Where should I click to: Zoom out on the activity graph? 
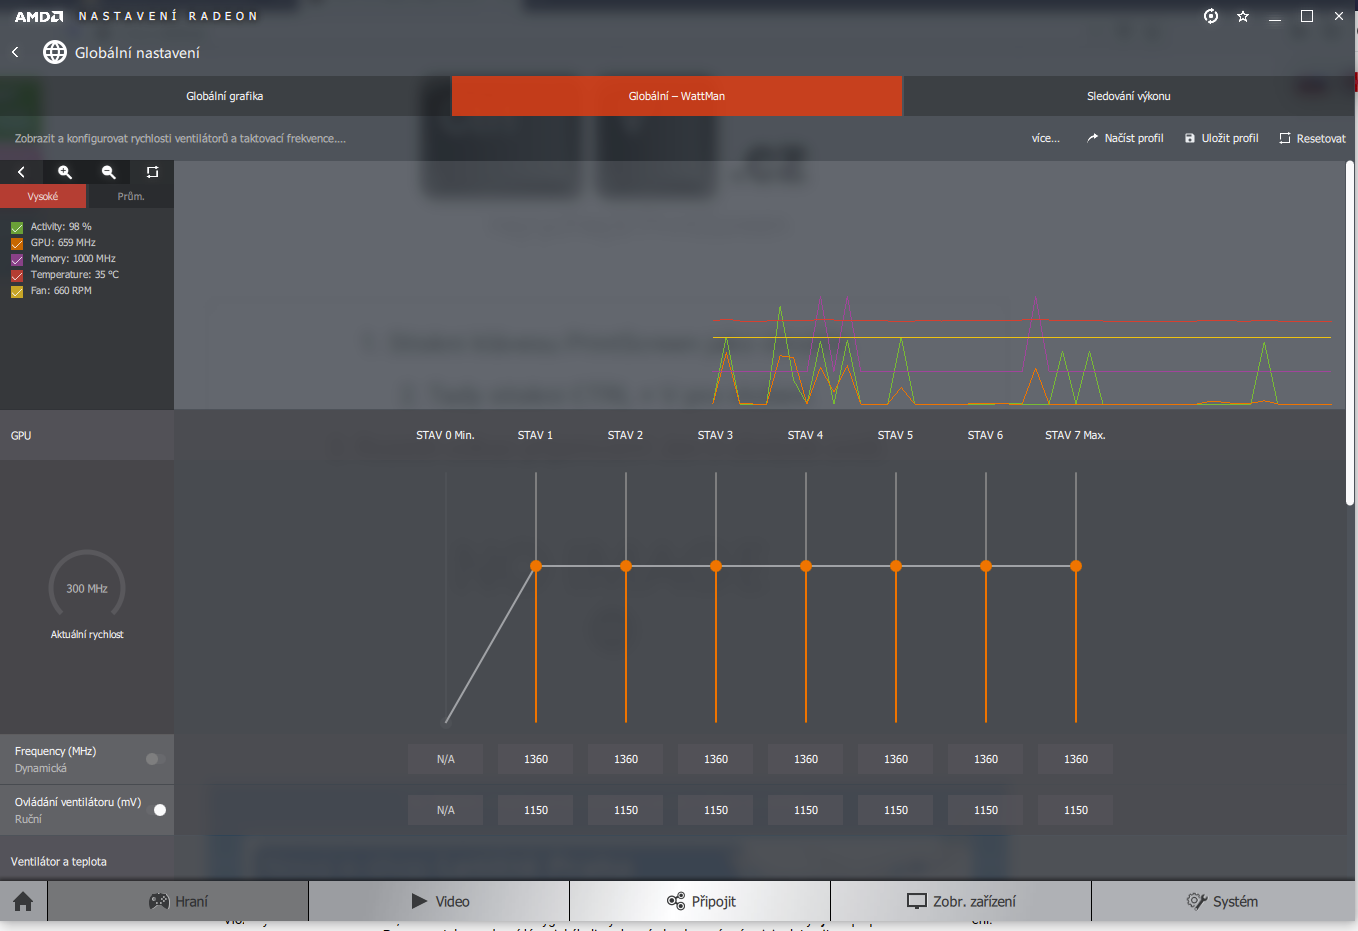pos(109,172)
